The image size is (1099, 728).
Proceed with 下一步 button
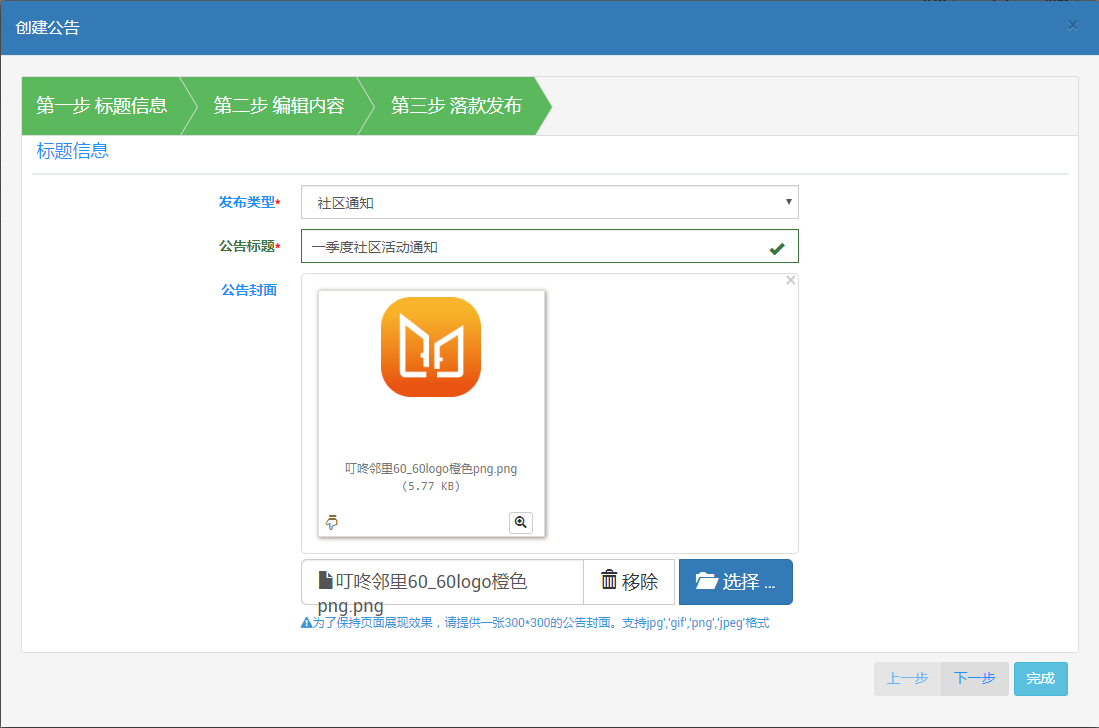[x=975, y=678]
